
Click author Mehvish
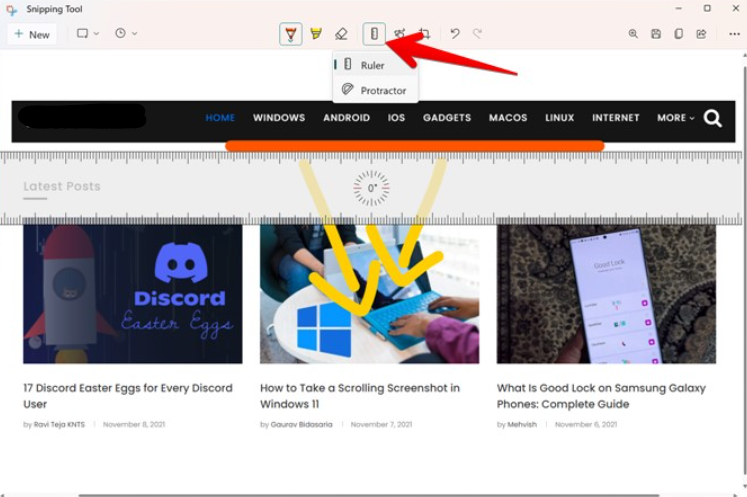click(522, 424)
